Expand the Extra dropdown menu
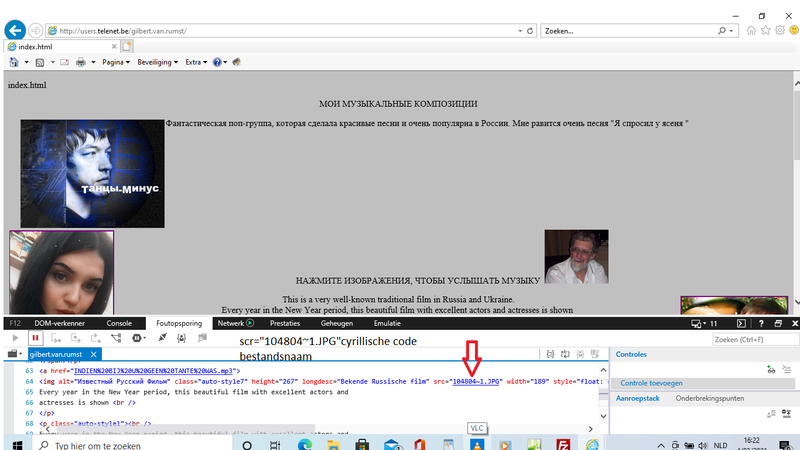 coord(196,62)
